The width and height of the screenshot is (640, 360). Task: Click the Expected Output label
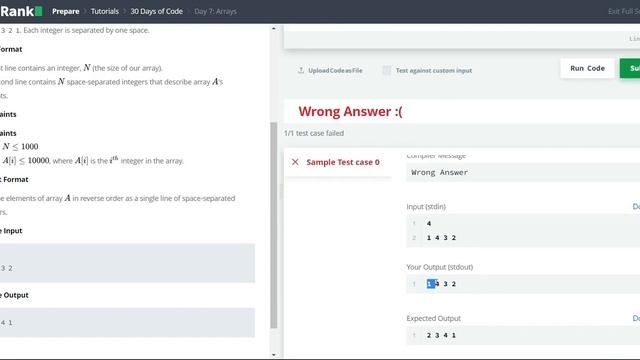433,318
